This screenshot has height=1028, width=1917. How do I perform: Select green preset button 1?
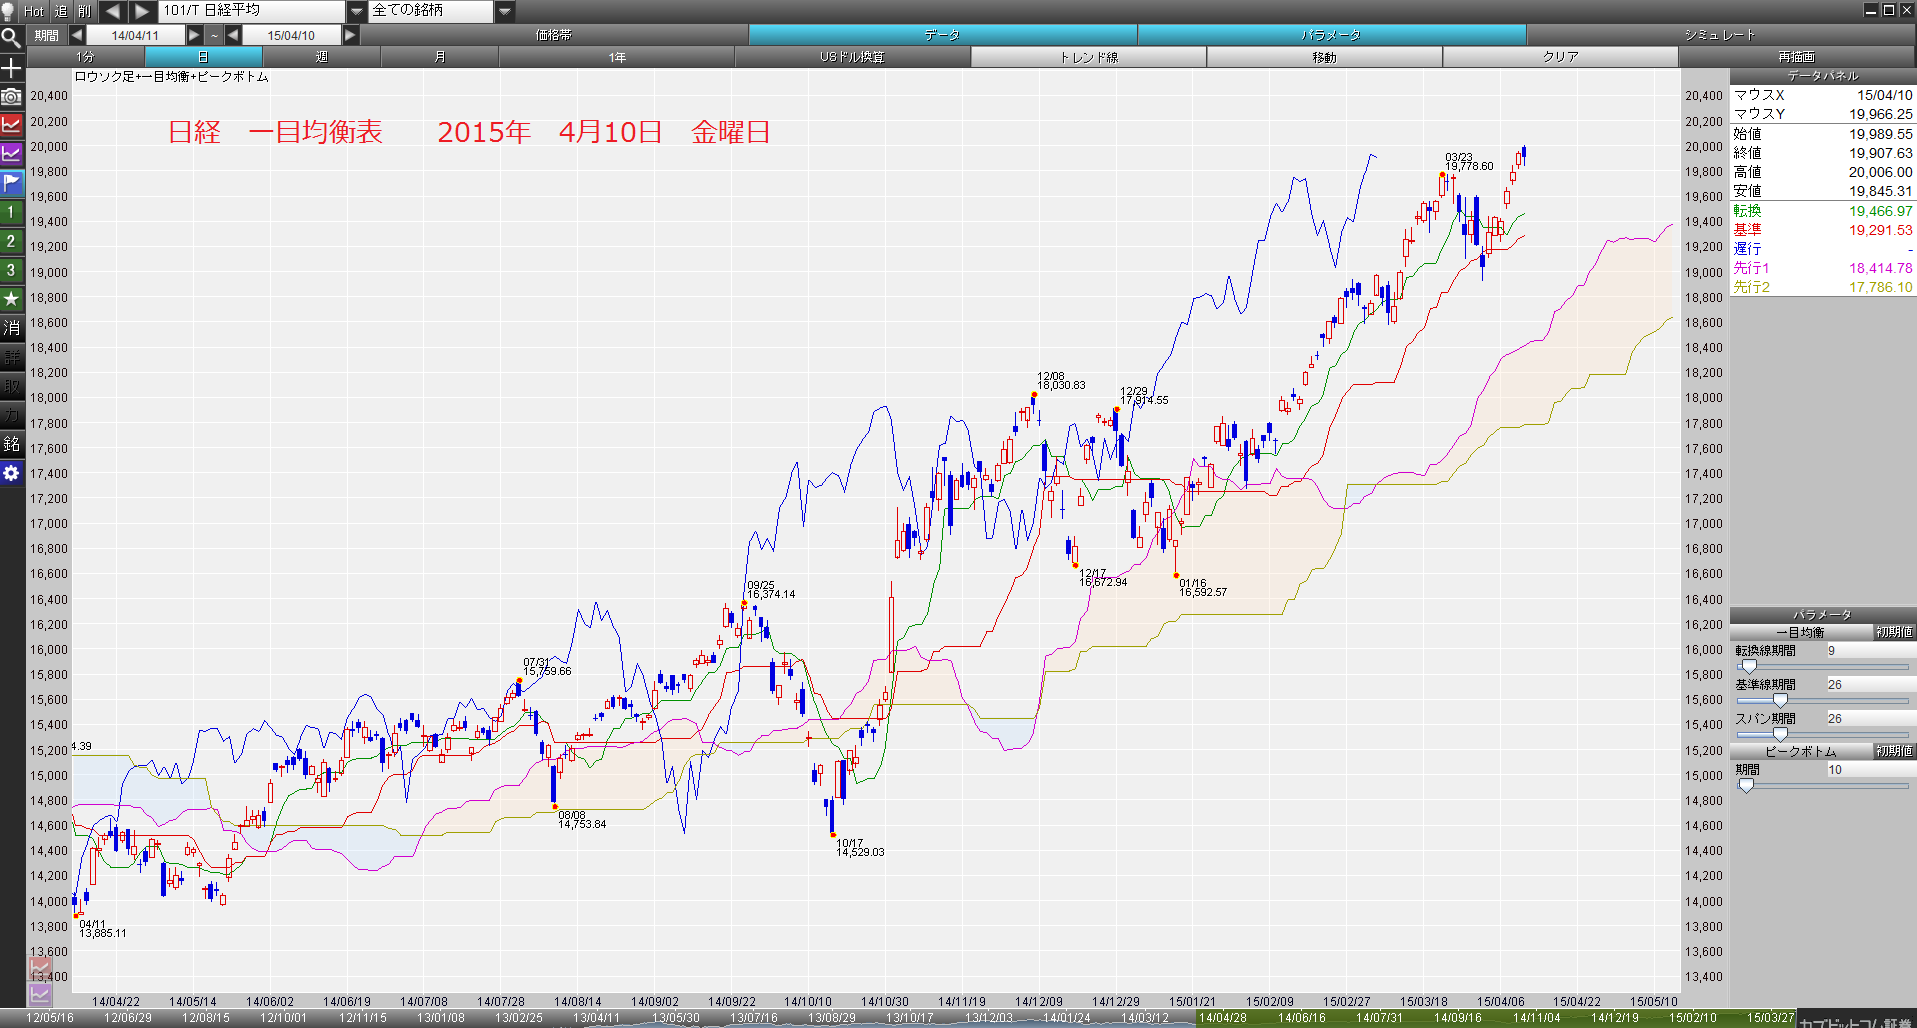click(11, 212)
